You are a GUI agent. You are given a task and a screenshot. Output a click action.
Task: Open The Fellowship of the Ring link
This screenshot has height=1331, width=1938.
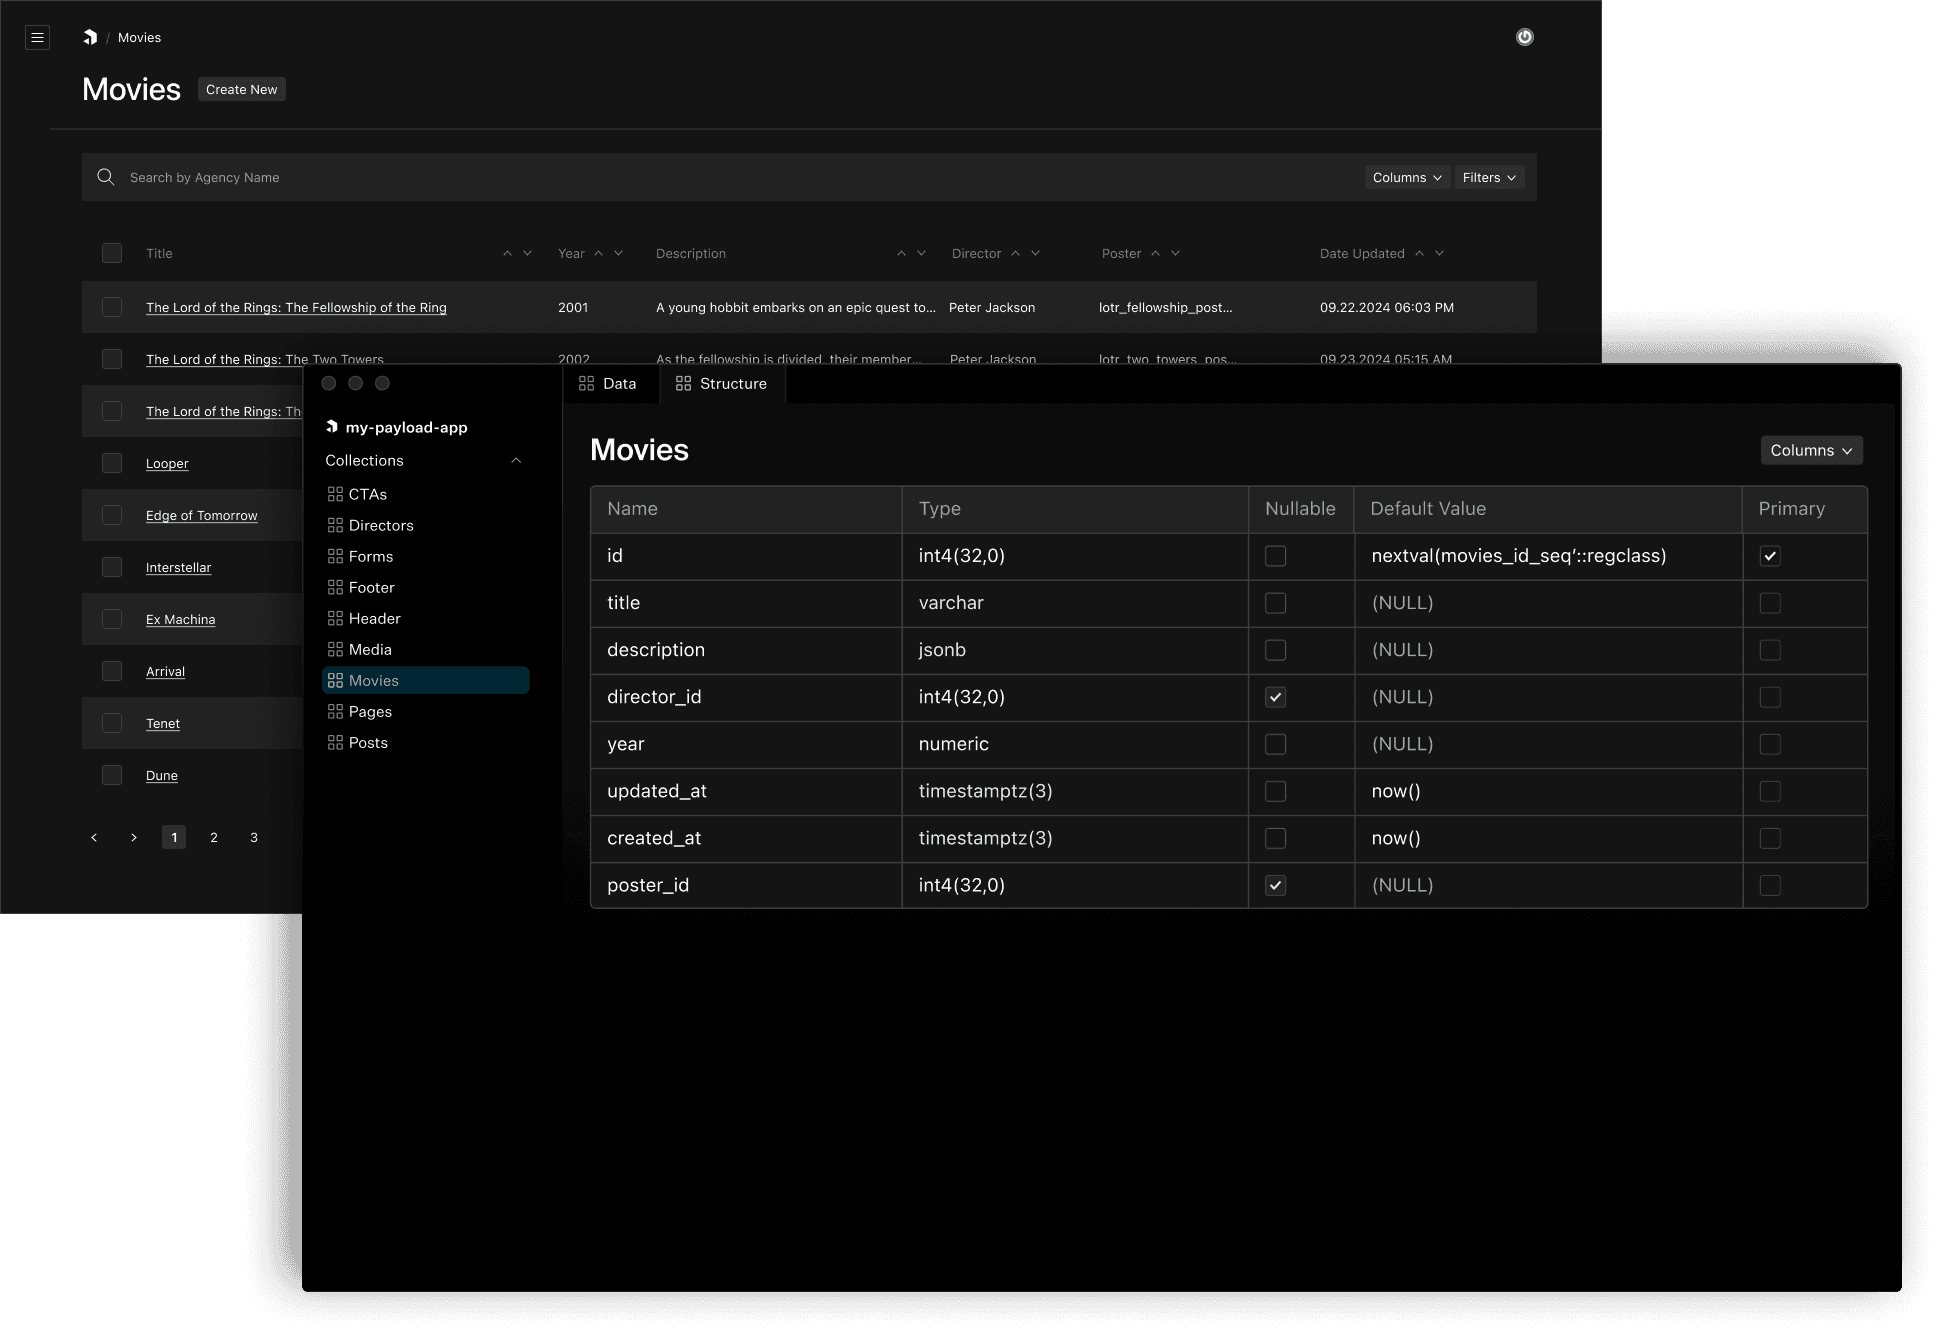296,307
